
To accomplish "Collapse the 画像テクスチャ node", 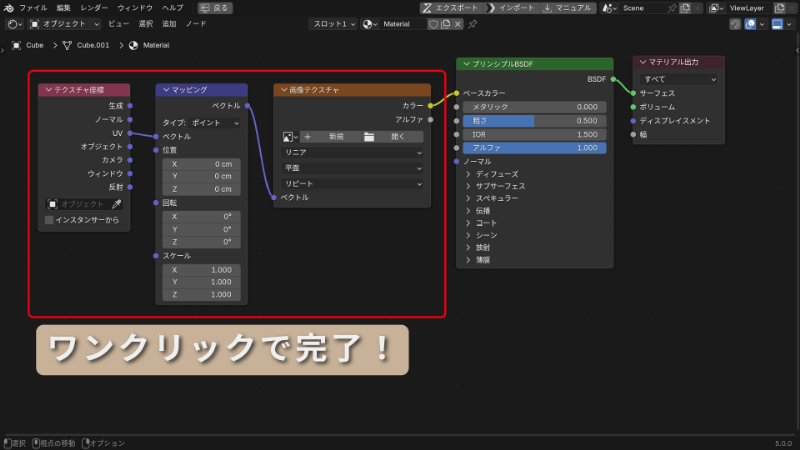I will [x=284, y=90].
